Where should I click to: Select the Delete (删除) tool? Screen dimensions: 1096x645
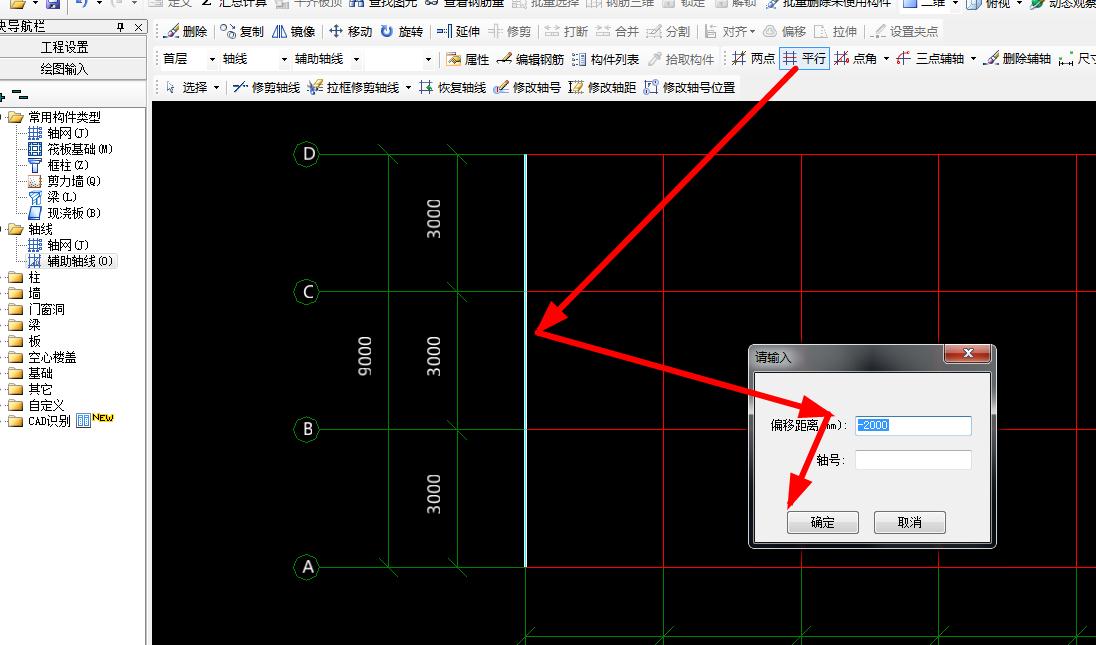(x=185, y=31)
